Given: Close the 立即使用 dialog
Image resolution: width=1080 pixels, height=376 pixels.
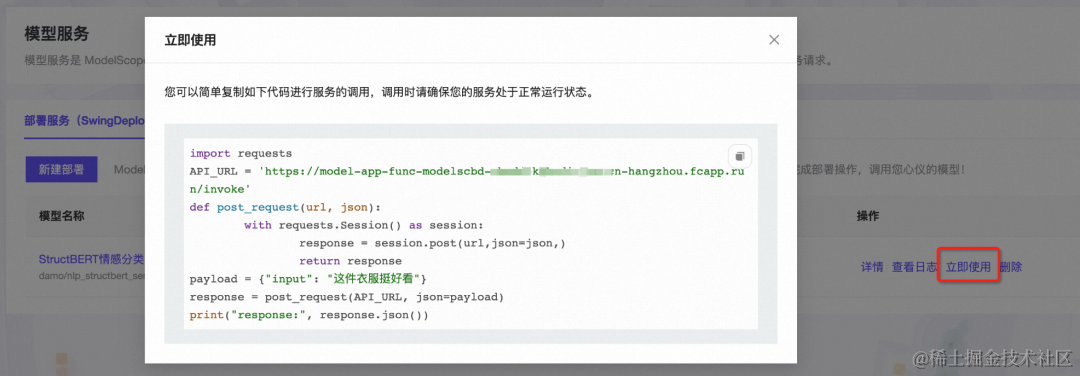Looking at the screenshot, I should [x=774, y=40].
